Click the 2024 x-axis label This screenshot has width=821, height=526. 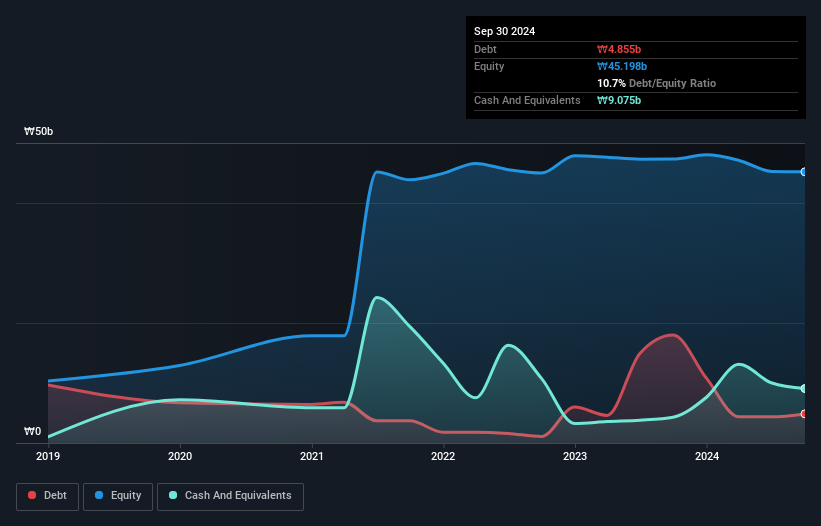(x=707, y=456)
